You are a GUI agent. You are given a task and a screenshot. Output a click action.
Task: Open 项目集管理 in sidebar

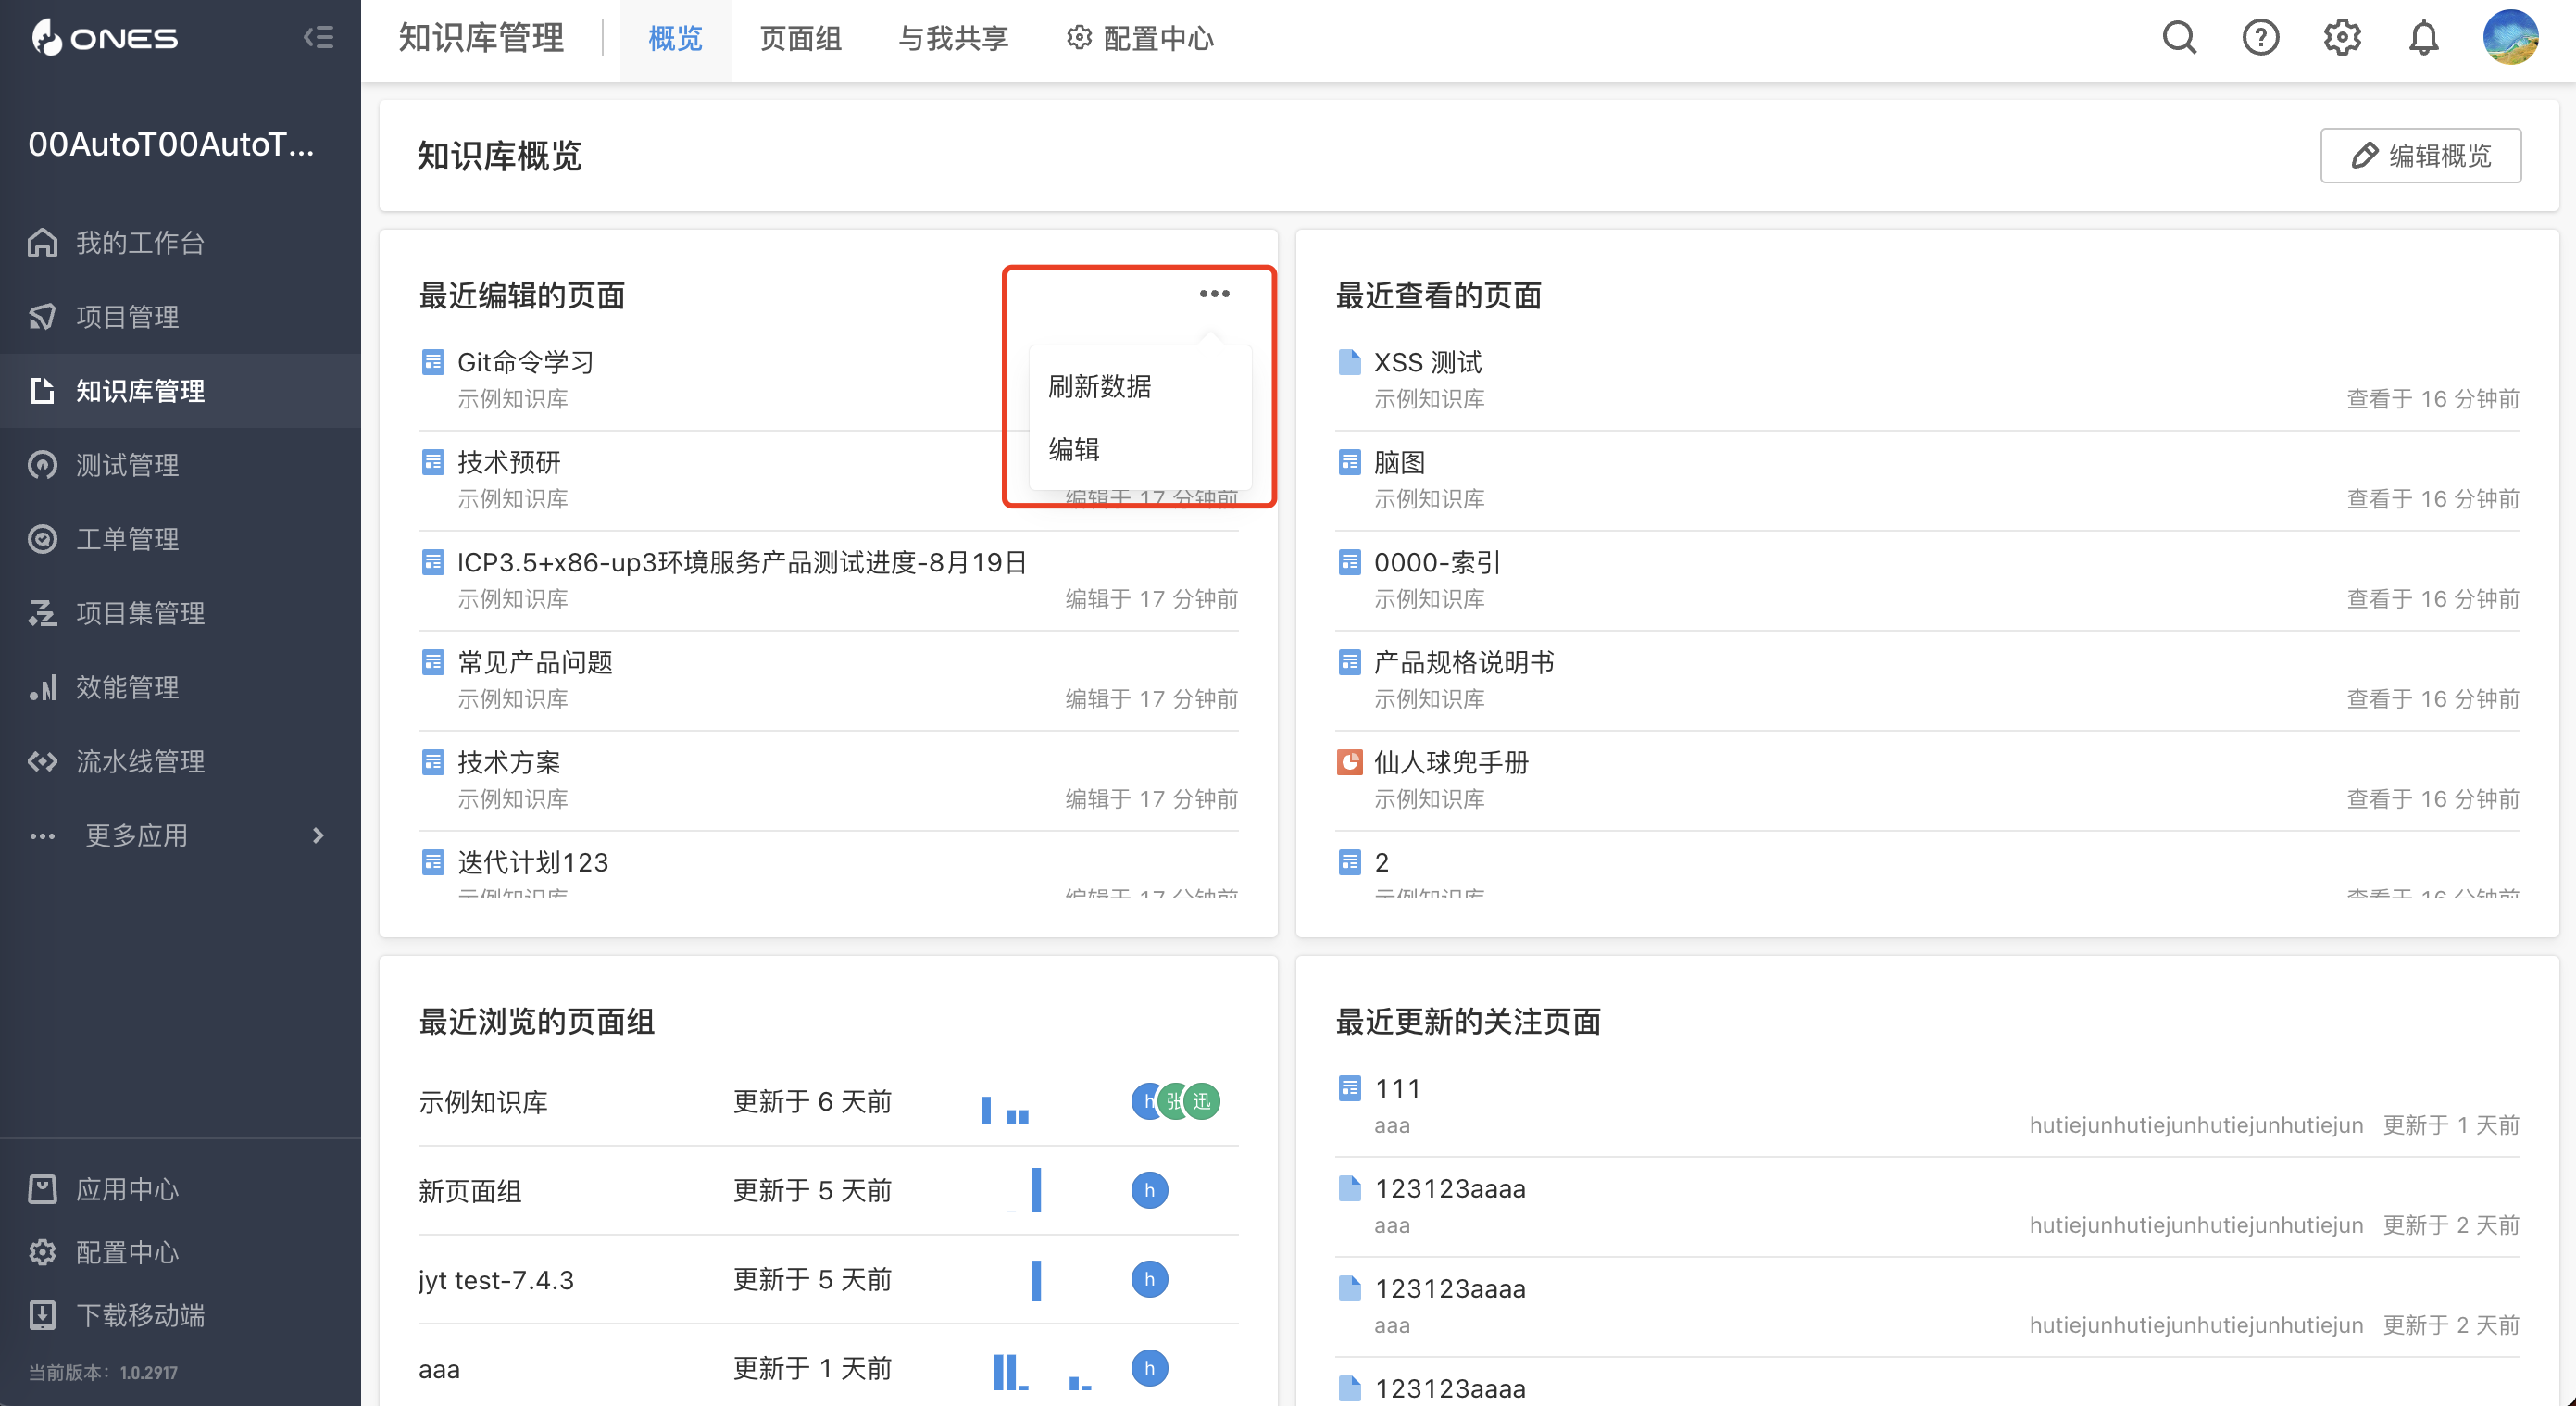click(180, 612)
